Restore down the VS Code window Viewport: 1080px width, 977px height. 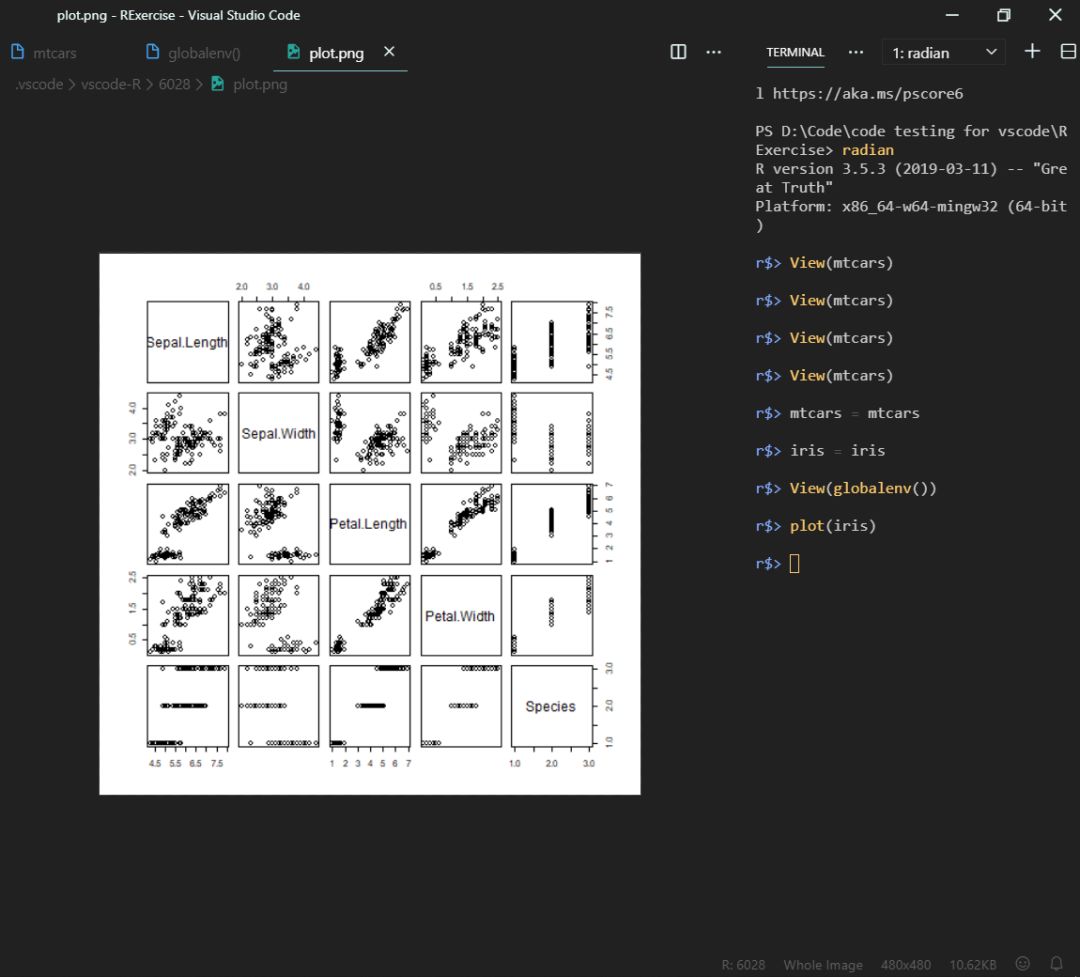pos(1004,14)
